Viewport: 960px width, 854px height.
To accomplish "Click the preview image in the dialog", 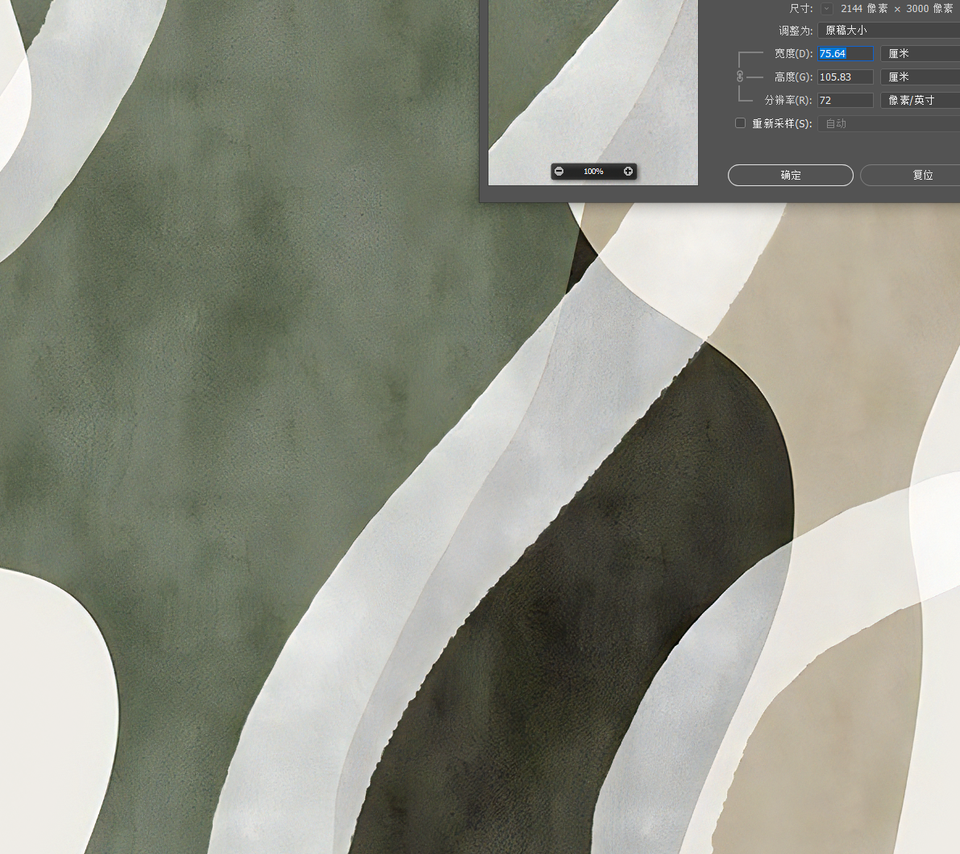I will [x=592, y=80].
